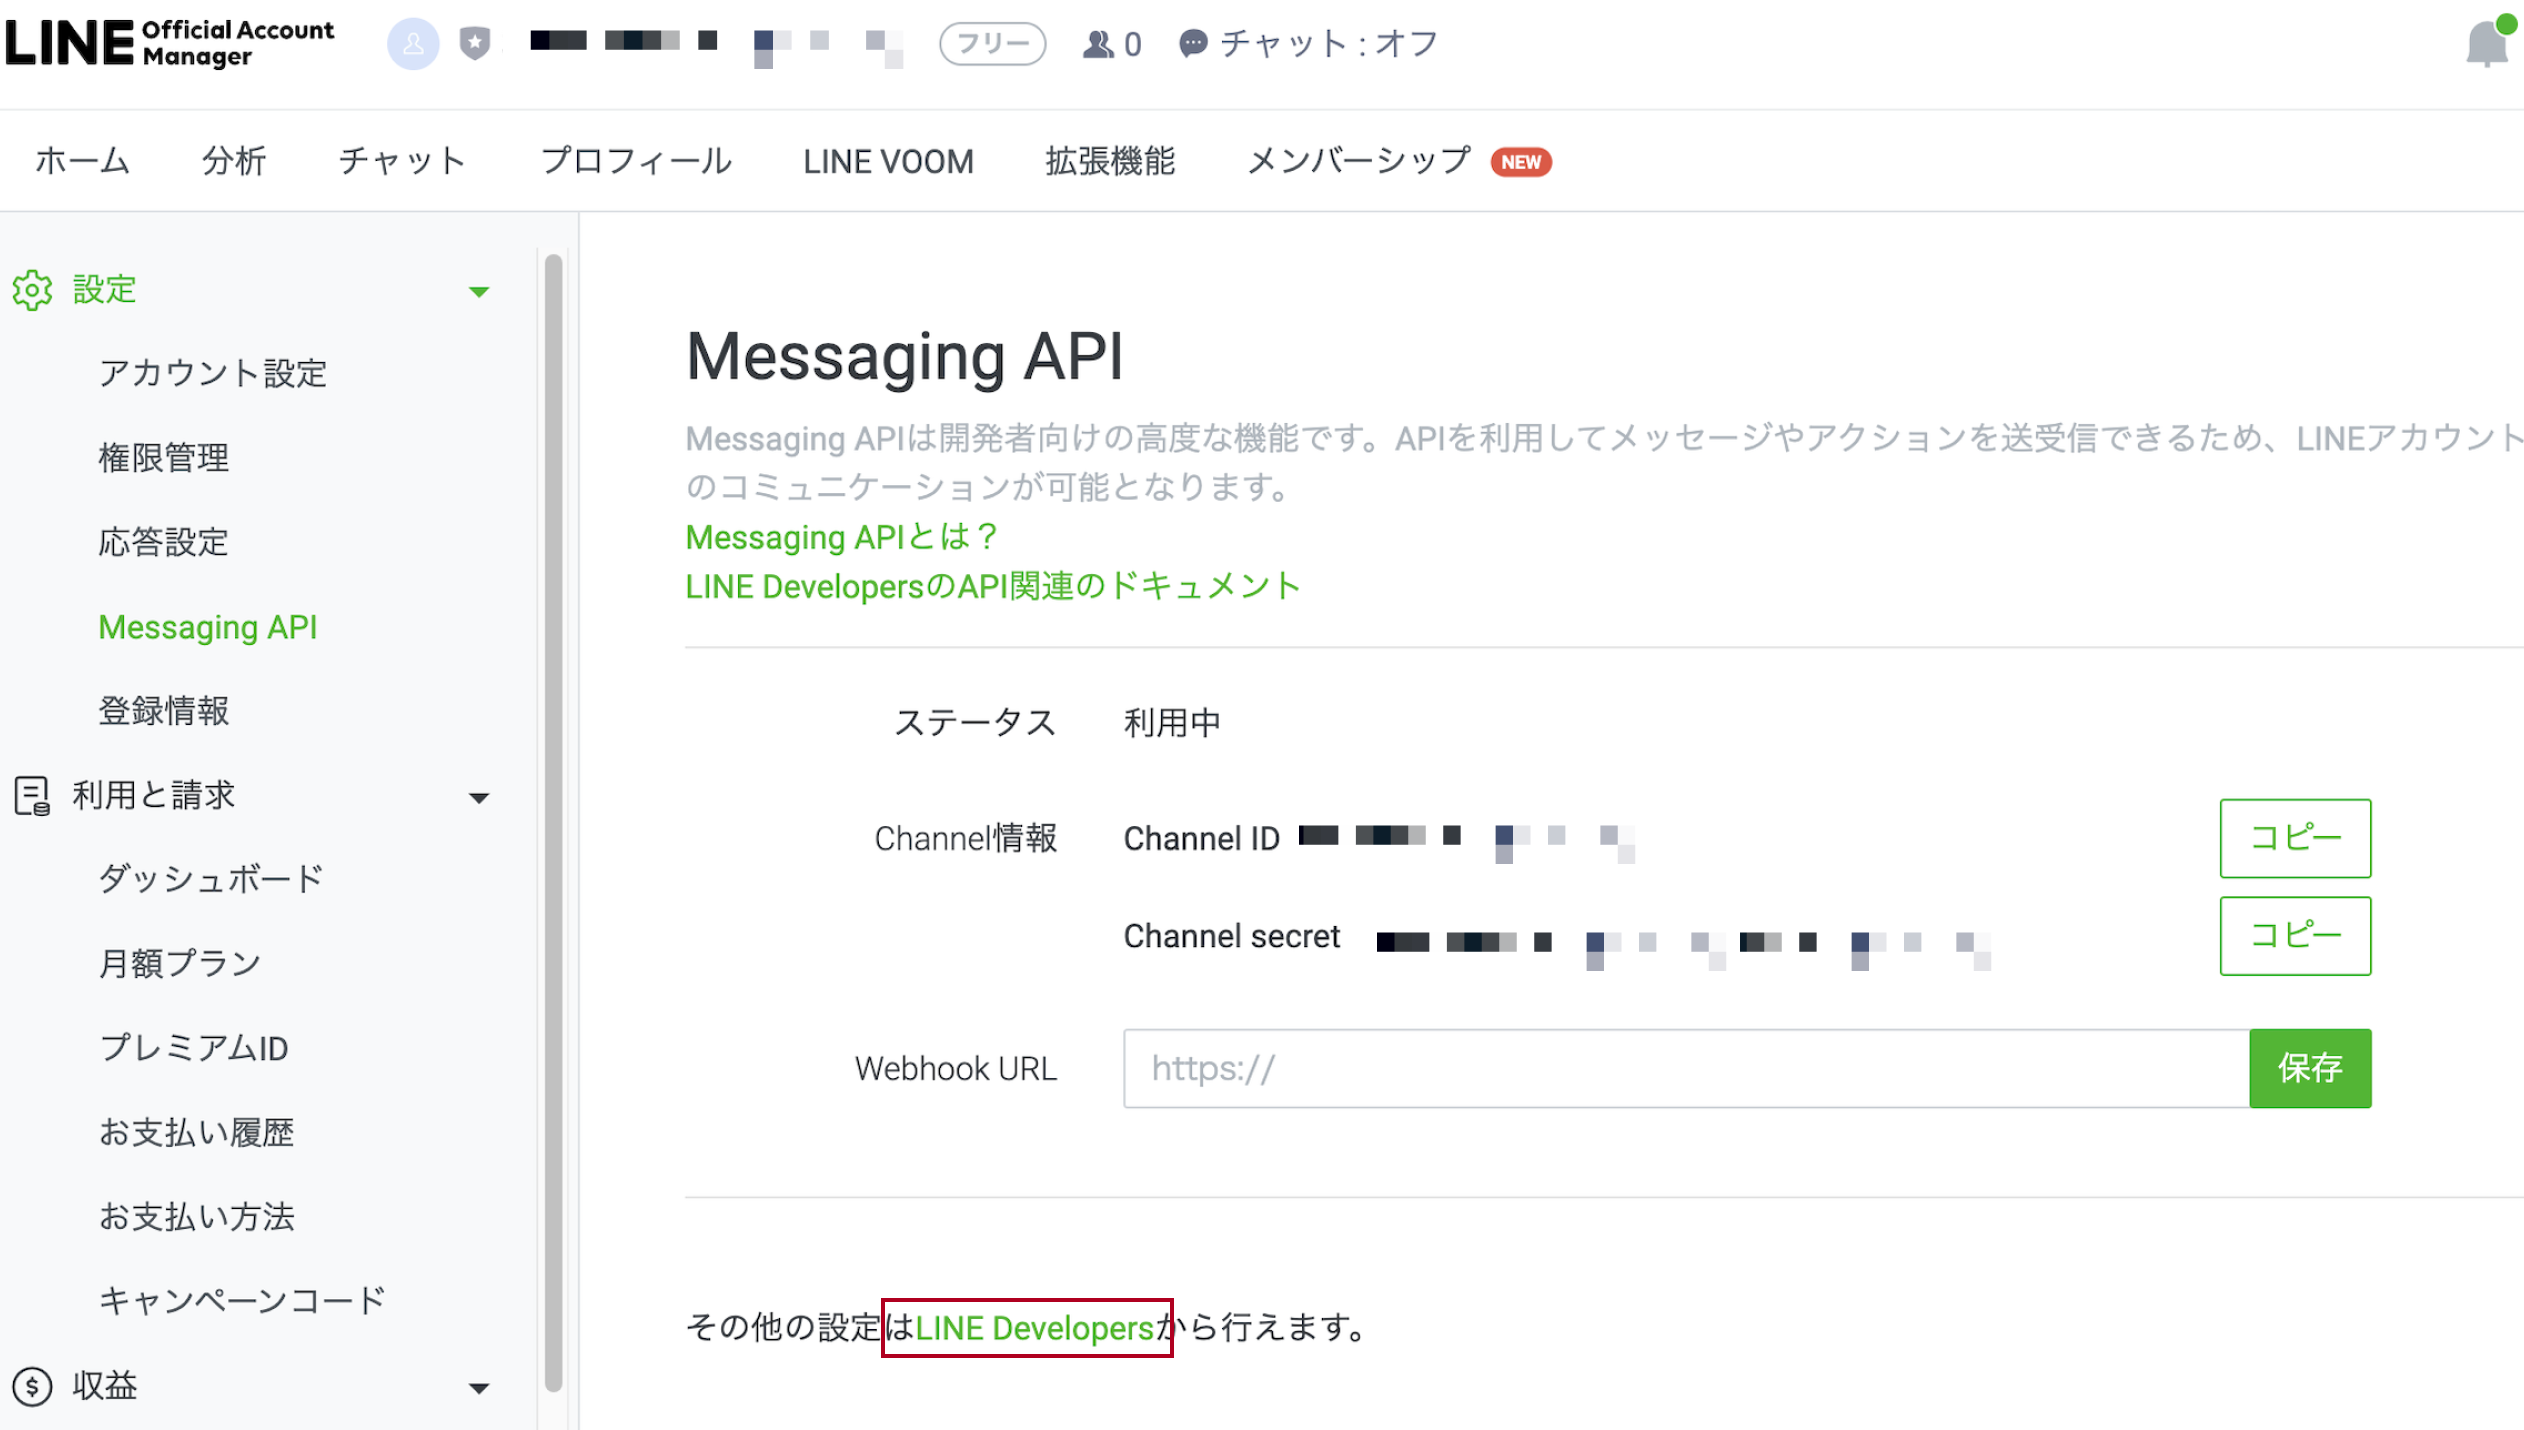The width and height of the screenshot is (2524, 1430).
Task: Click the 設定 gear icon in sidebar
Action: [32, 290]
